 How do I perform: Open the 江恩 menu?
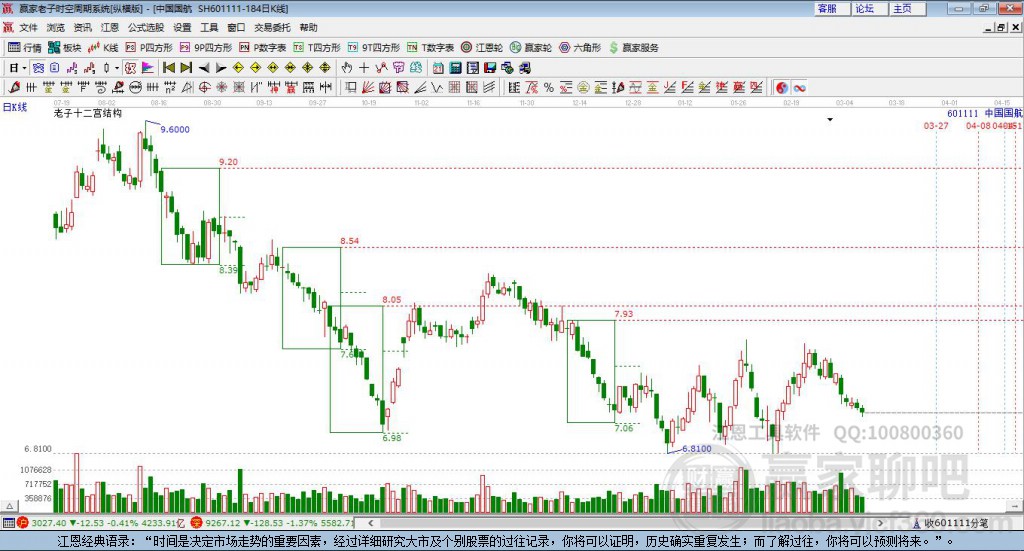[110, 27]
